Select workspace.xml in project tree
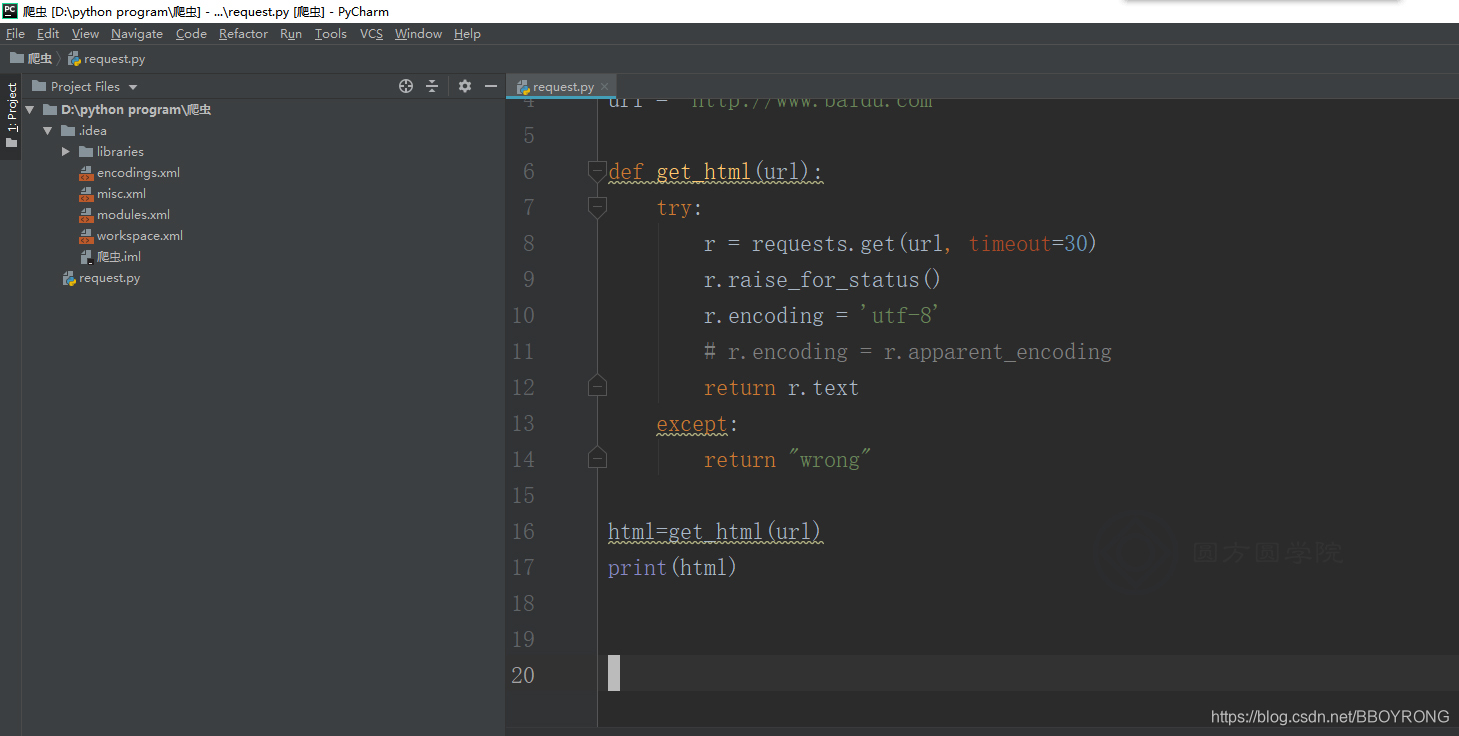The image size is (1459, 736). (x=139, y=236)
